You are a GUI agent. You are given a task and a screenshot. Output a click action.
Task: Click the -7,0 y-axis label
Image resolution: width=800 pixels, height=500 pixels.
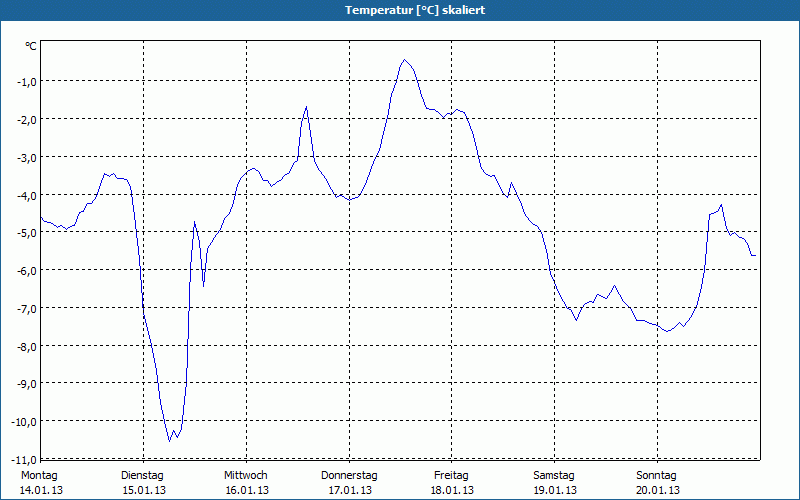pos(26,308)
